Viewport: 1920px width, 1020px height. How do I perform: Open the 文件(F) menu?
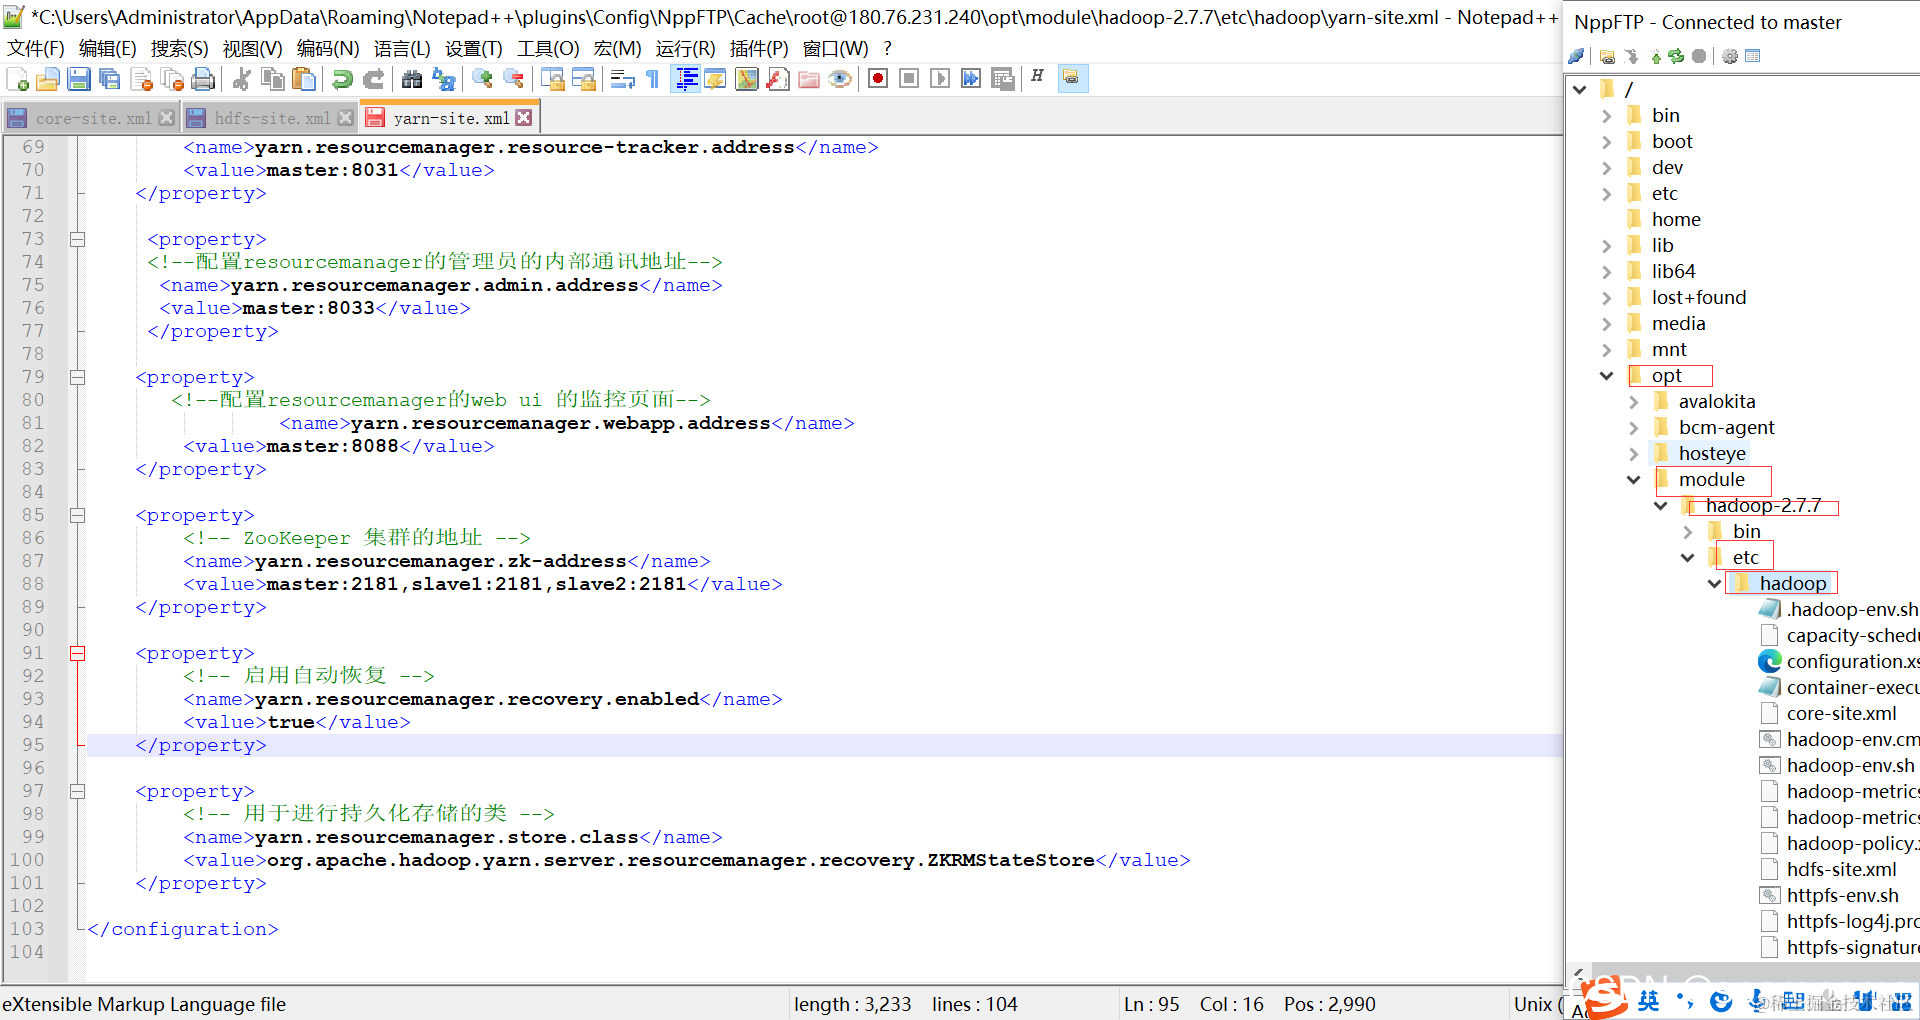pyautogui.click(x=36, y=48)
